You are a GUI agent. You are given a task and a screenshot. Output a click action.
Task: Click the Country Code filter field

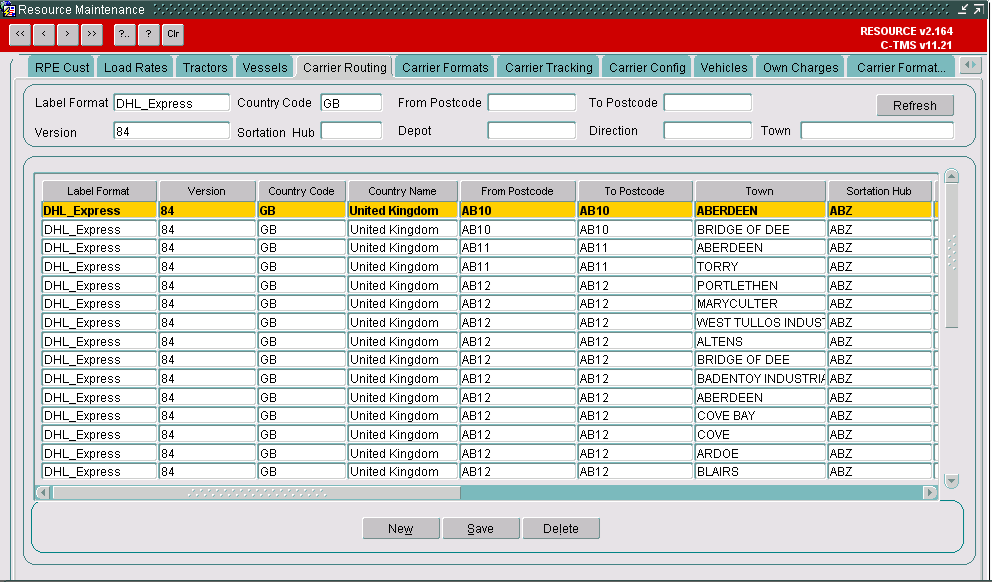[x=351, y=102]
